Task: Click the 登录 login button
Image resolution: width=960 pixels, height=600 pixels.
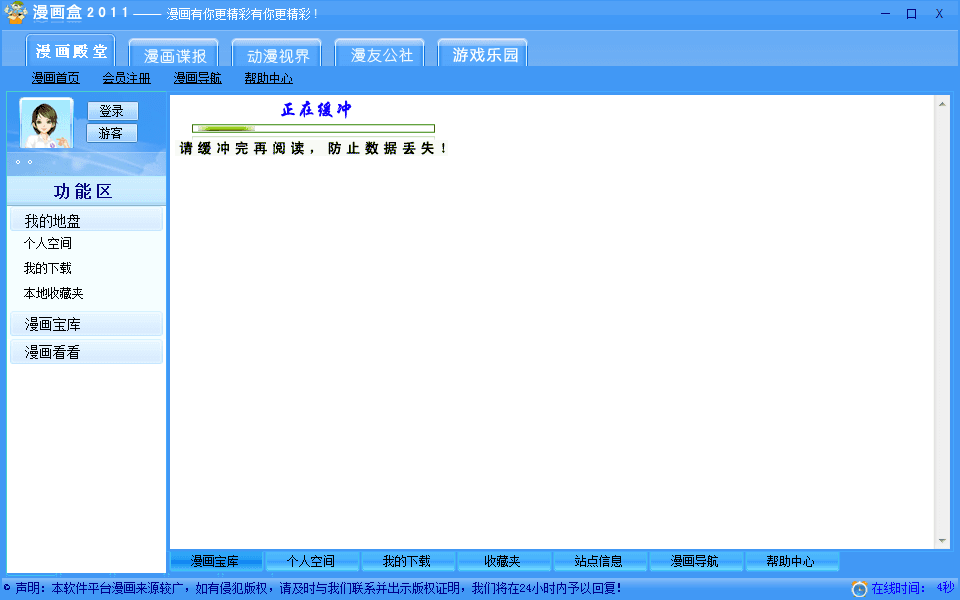Action: (111, 111)
